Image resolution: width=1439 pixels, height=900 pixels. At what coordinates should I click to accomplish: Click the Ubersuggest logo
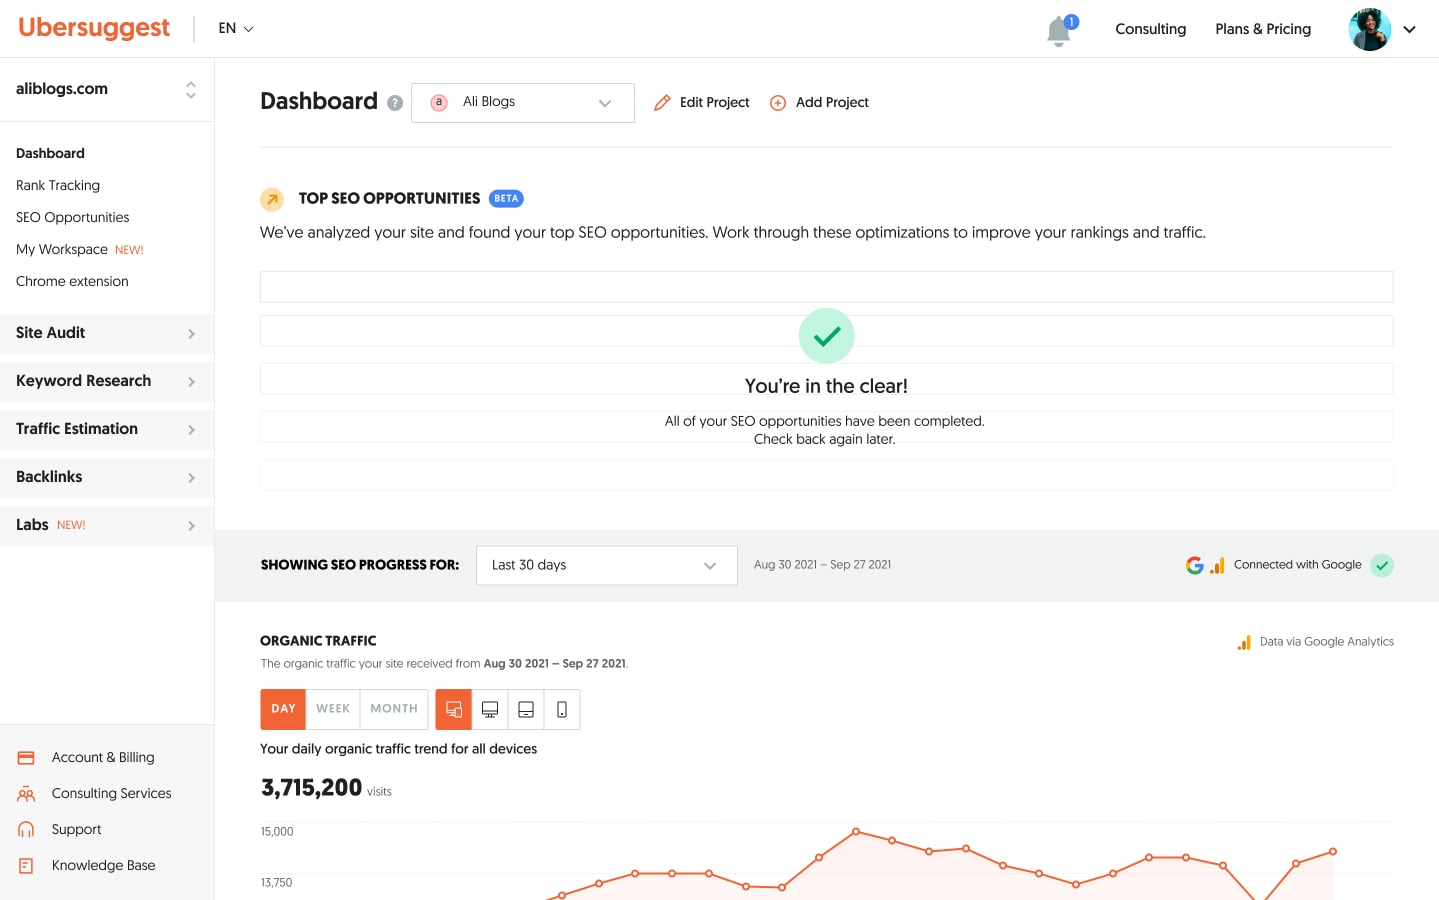click(x=94, y=28)
